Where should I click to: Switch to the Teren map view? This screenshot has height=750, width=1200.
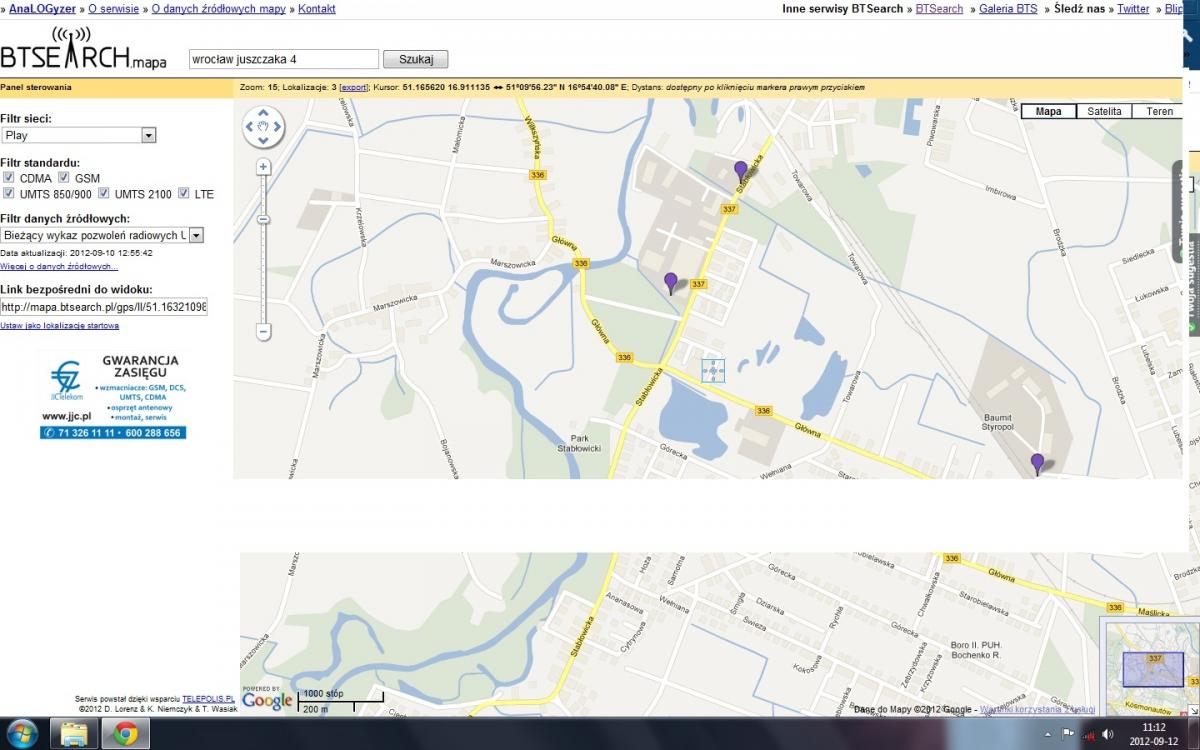pos(1159,112)
